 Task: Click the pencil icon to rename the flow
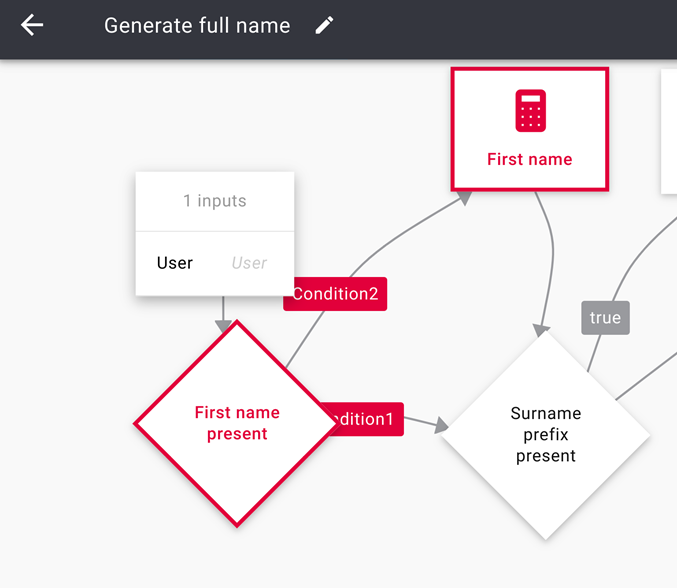(324, 26)
